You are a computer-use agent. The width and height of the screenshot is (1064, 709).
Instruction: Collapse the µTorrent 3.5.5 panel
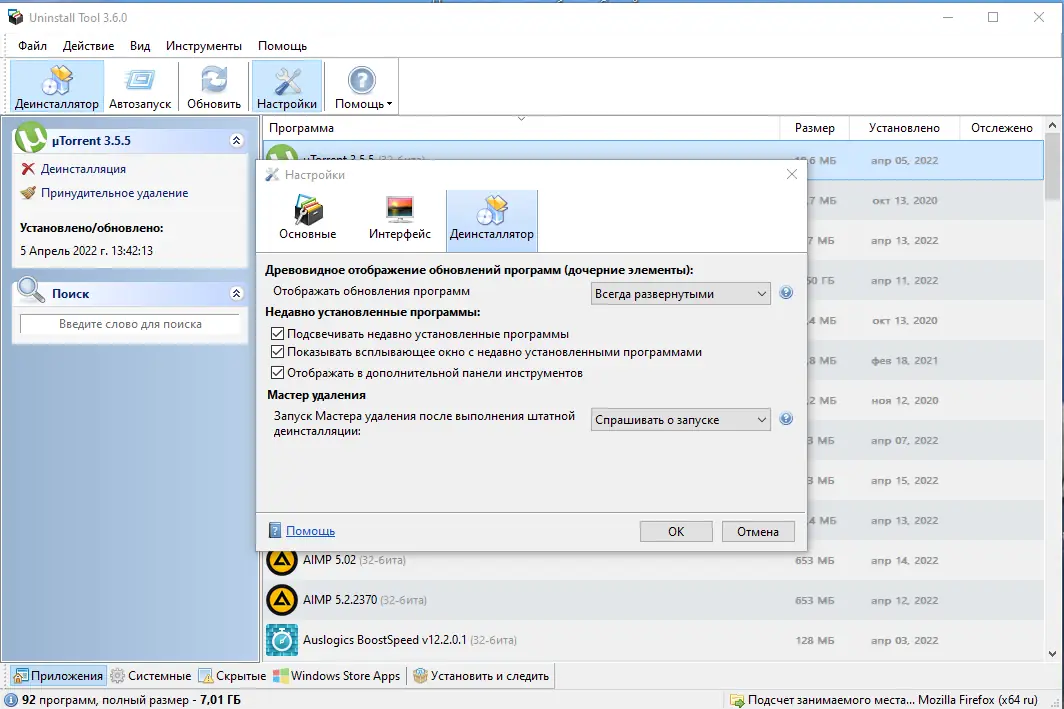236,140
